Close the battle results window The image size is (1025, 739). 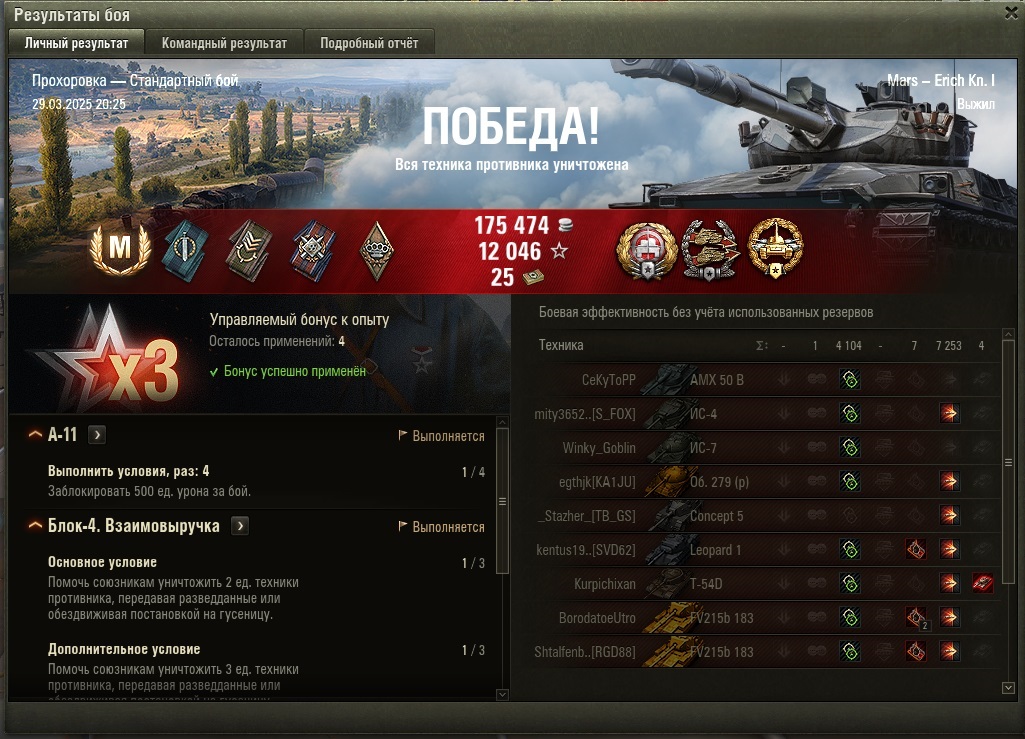point(1011,13)
